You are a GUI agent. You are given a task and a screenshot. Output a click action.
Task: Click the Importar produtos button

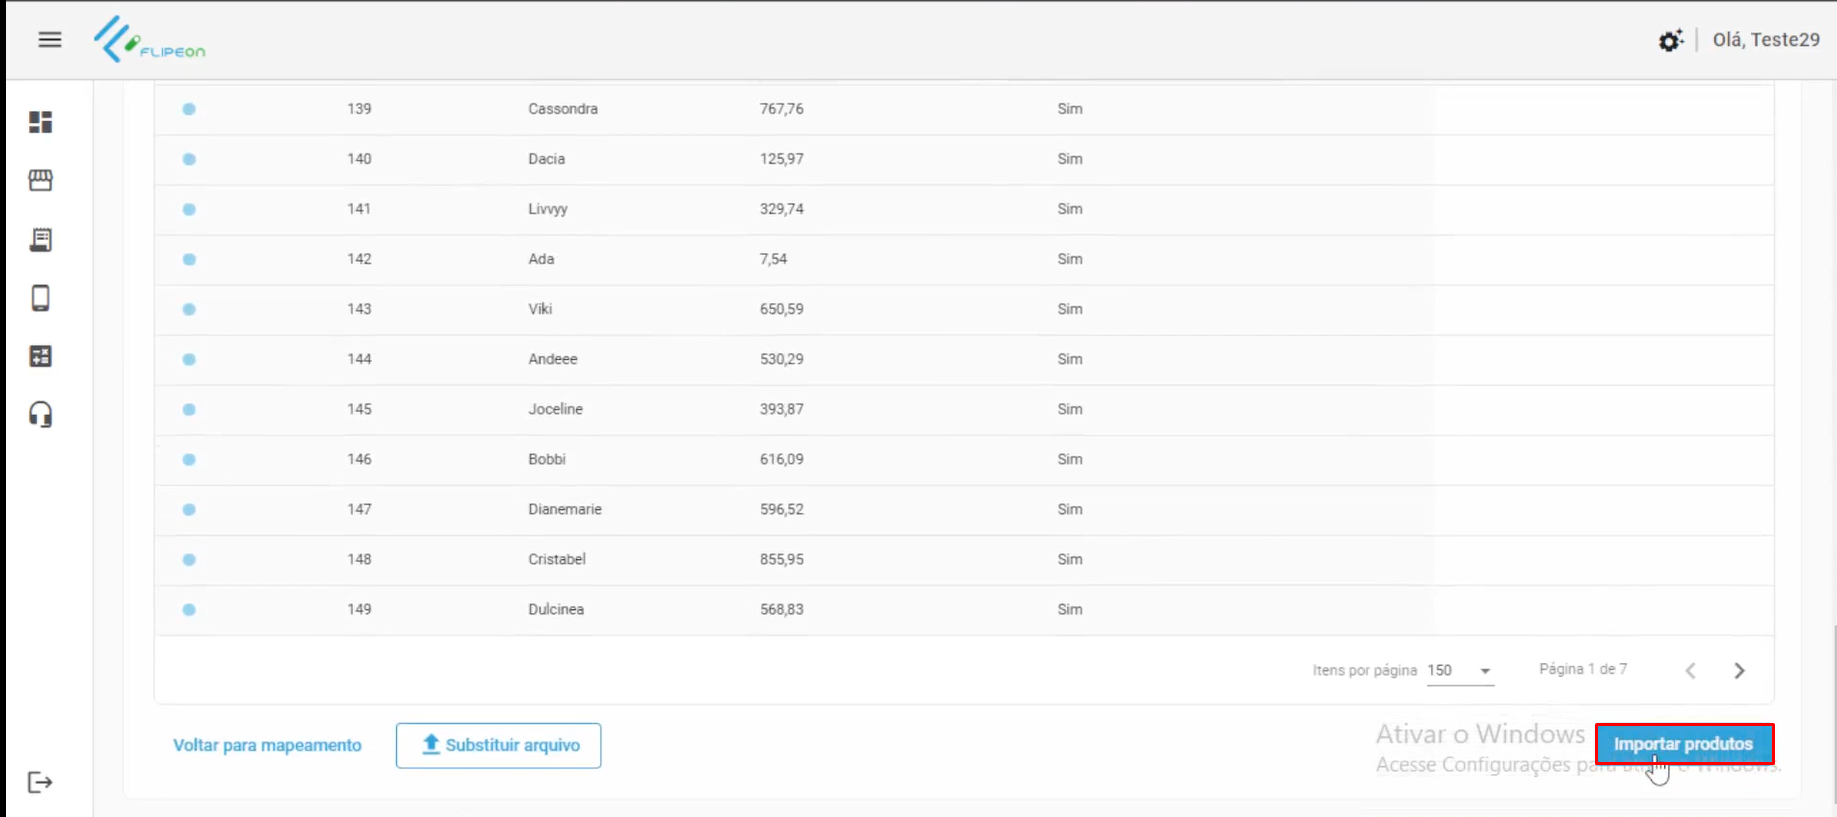tap(1683, 744)
